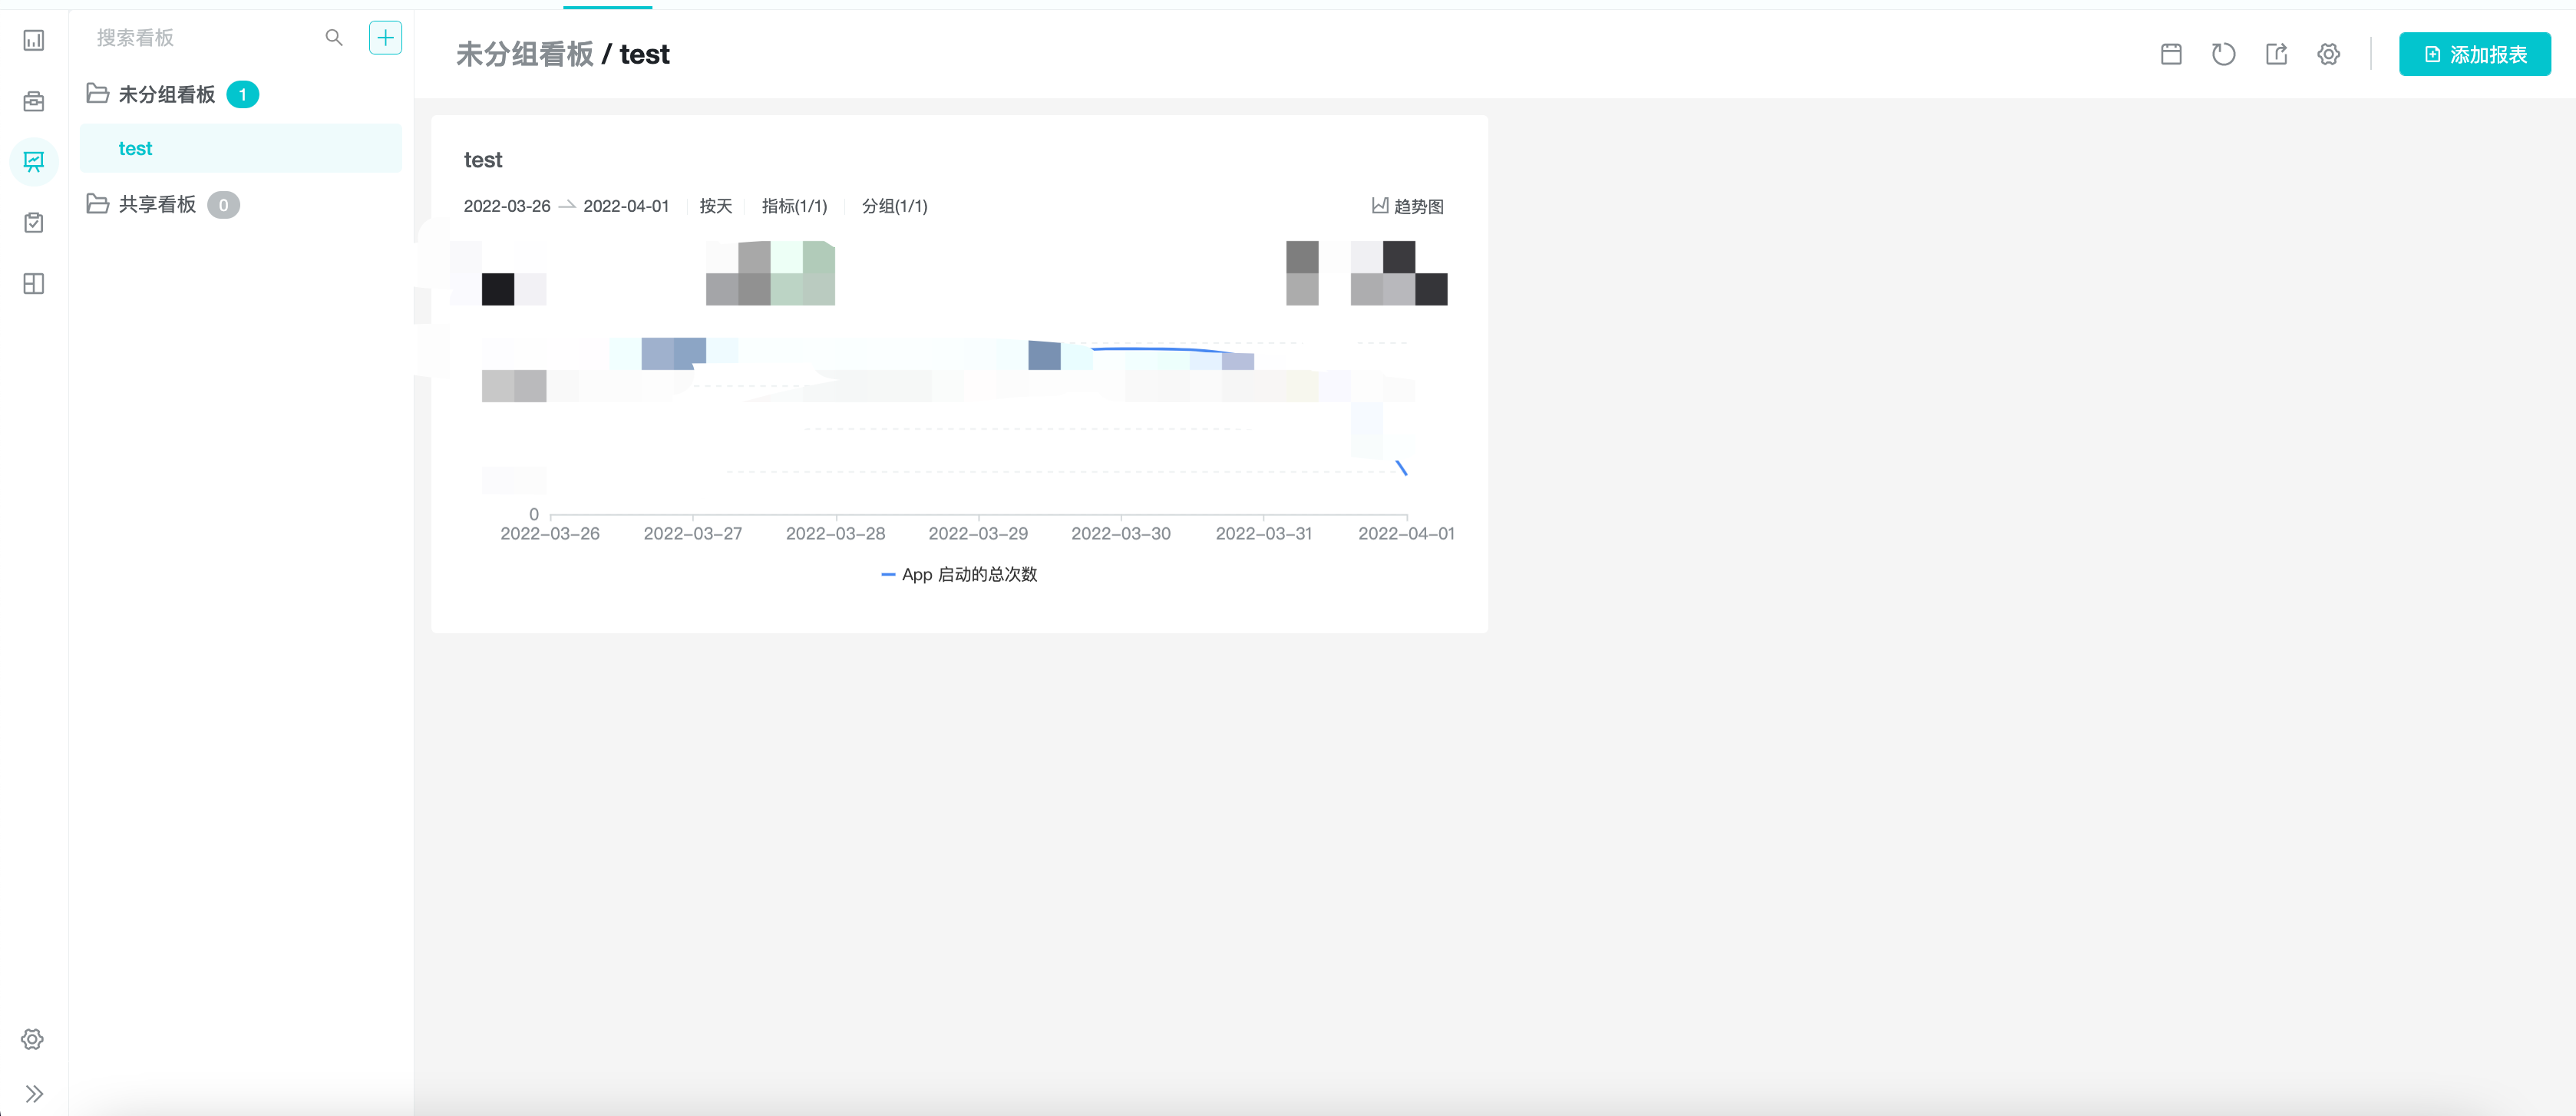Click the test report card title

(483, 160)
